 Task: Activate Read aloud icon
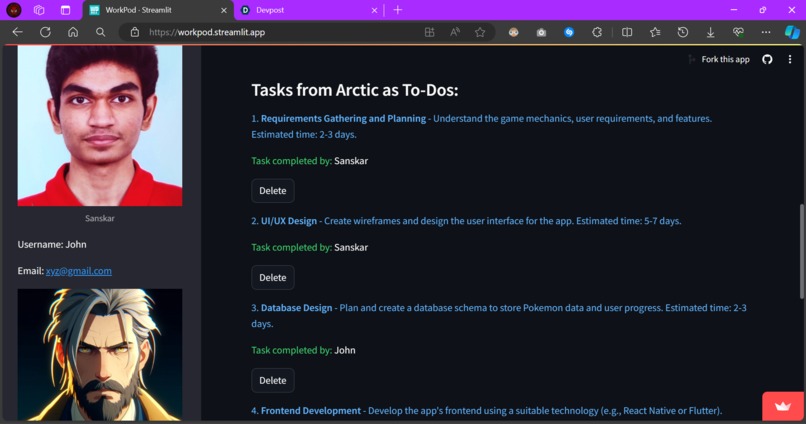(x=455, y=32)
